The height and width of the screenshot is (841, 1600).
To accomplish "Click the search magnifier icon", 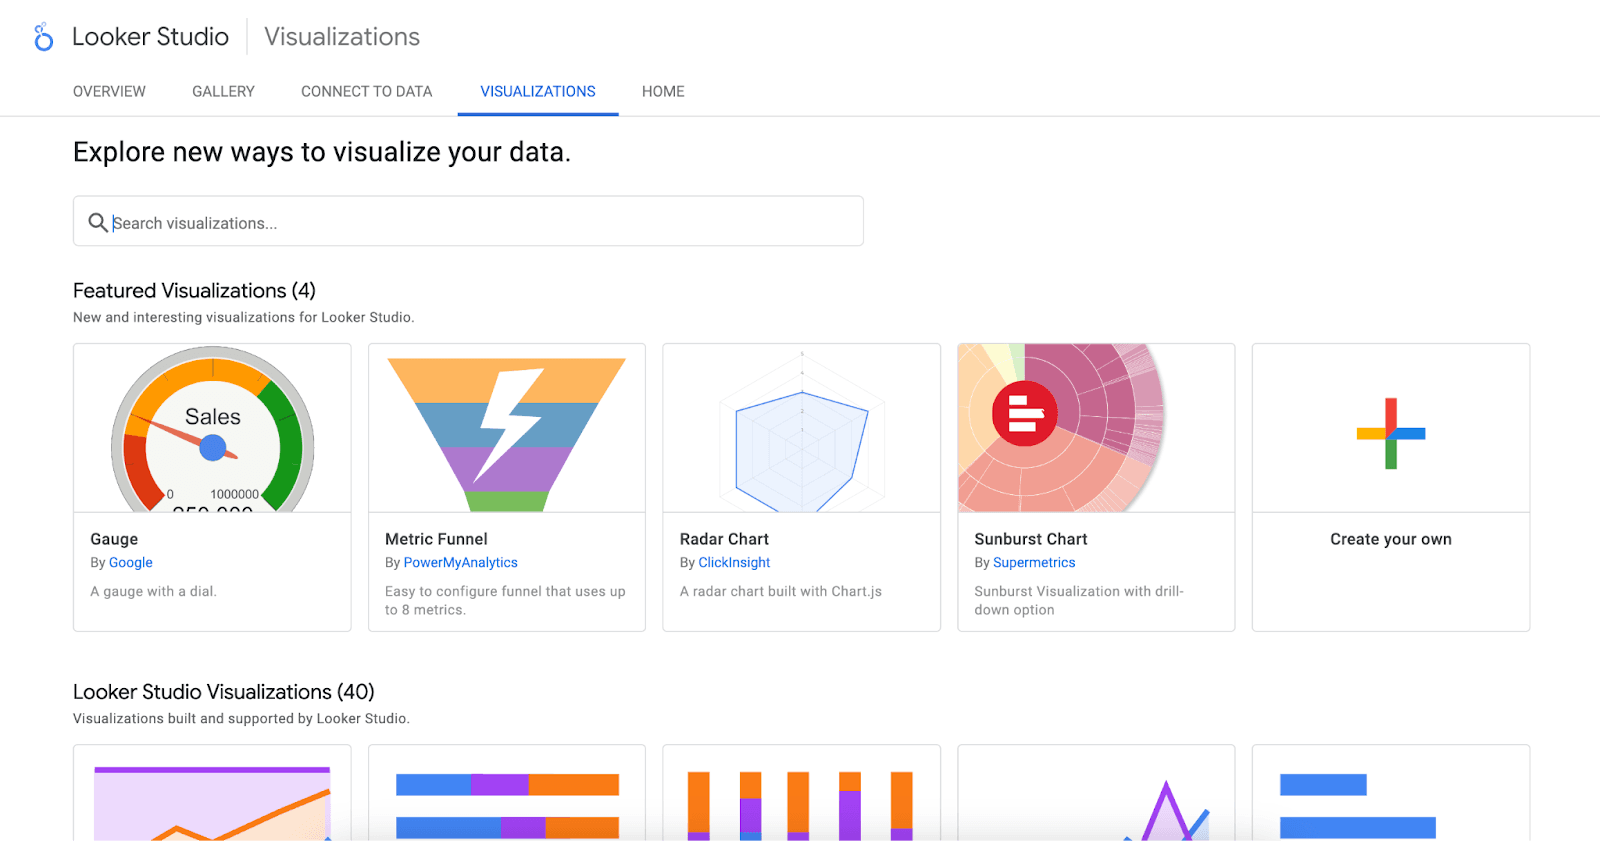I will (98, 222).
